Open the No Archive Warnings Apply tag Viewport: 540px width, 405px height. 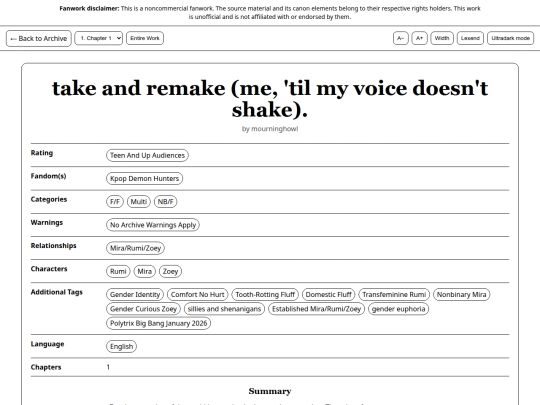click(x=153, y=225)
